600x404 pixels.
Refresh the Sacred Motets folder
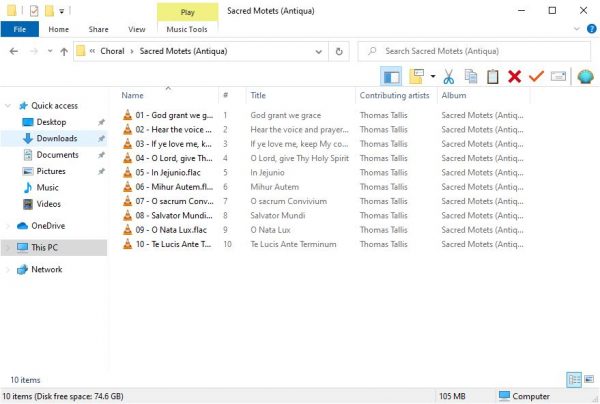point(339,51)
